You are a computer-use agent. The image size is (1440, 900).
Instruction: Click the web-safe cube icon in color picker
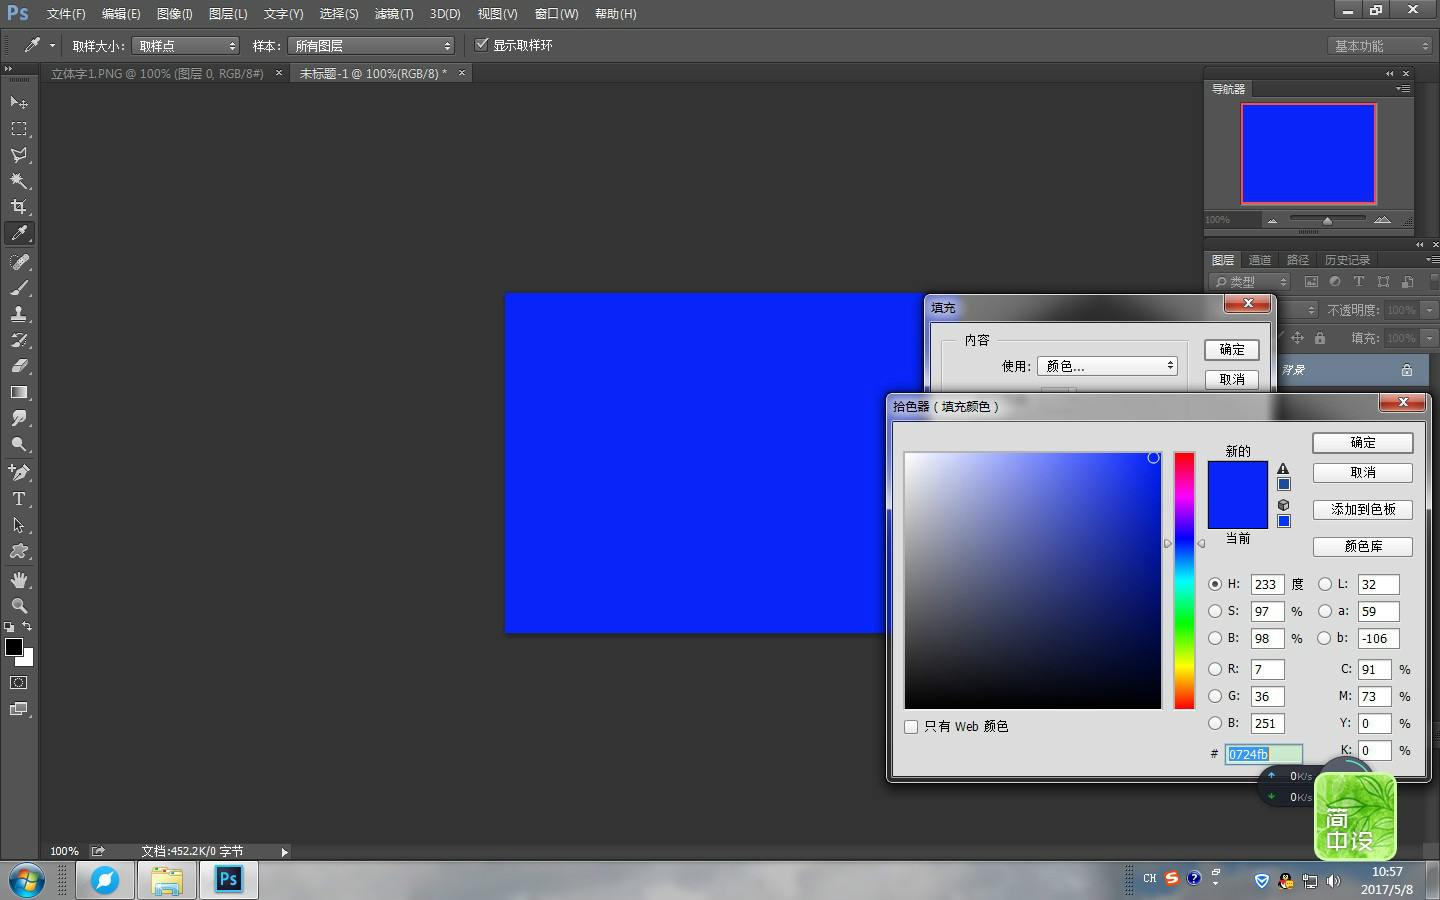tap(1283, 505)
